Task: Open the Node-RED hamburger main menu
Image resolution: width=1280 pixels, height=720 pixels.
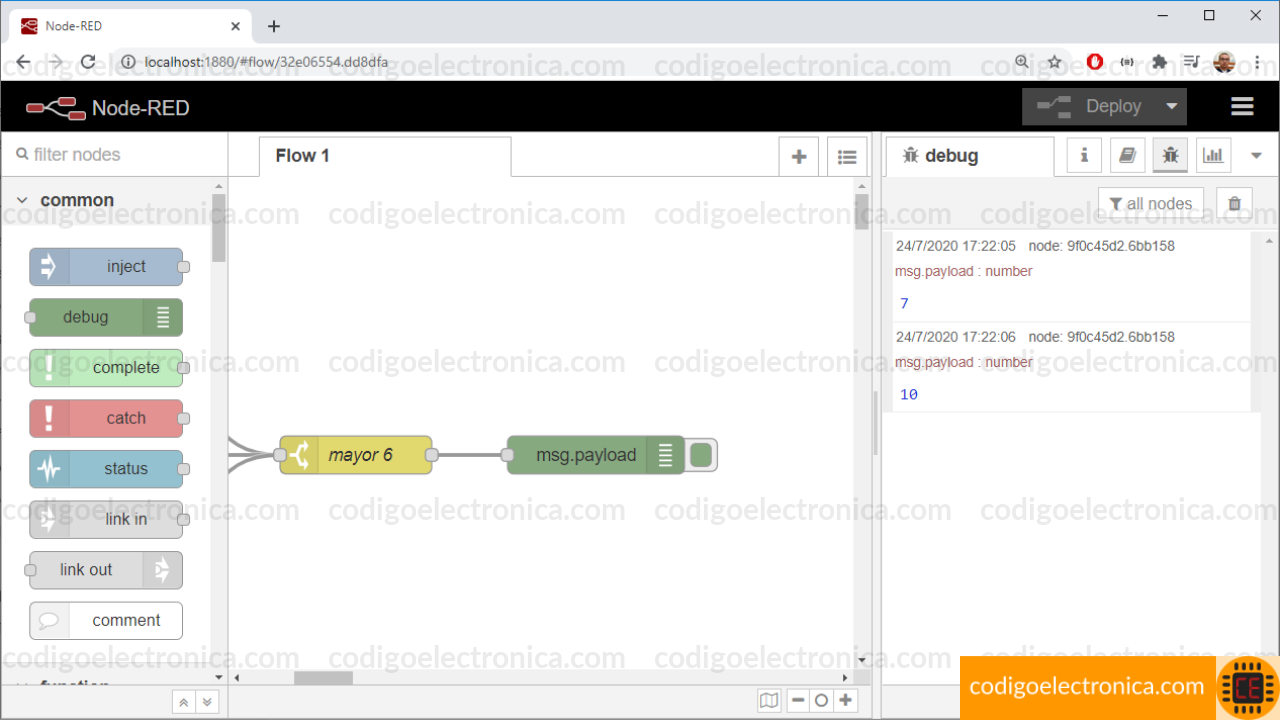Action: 1242,106
